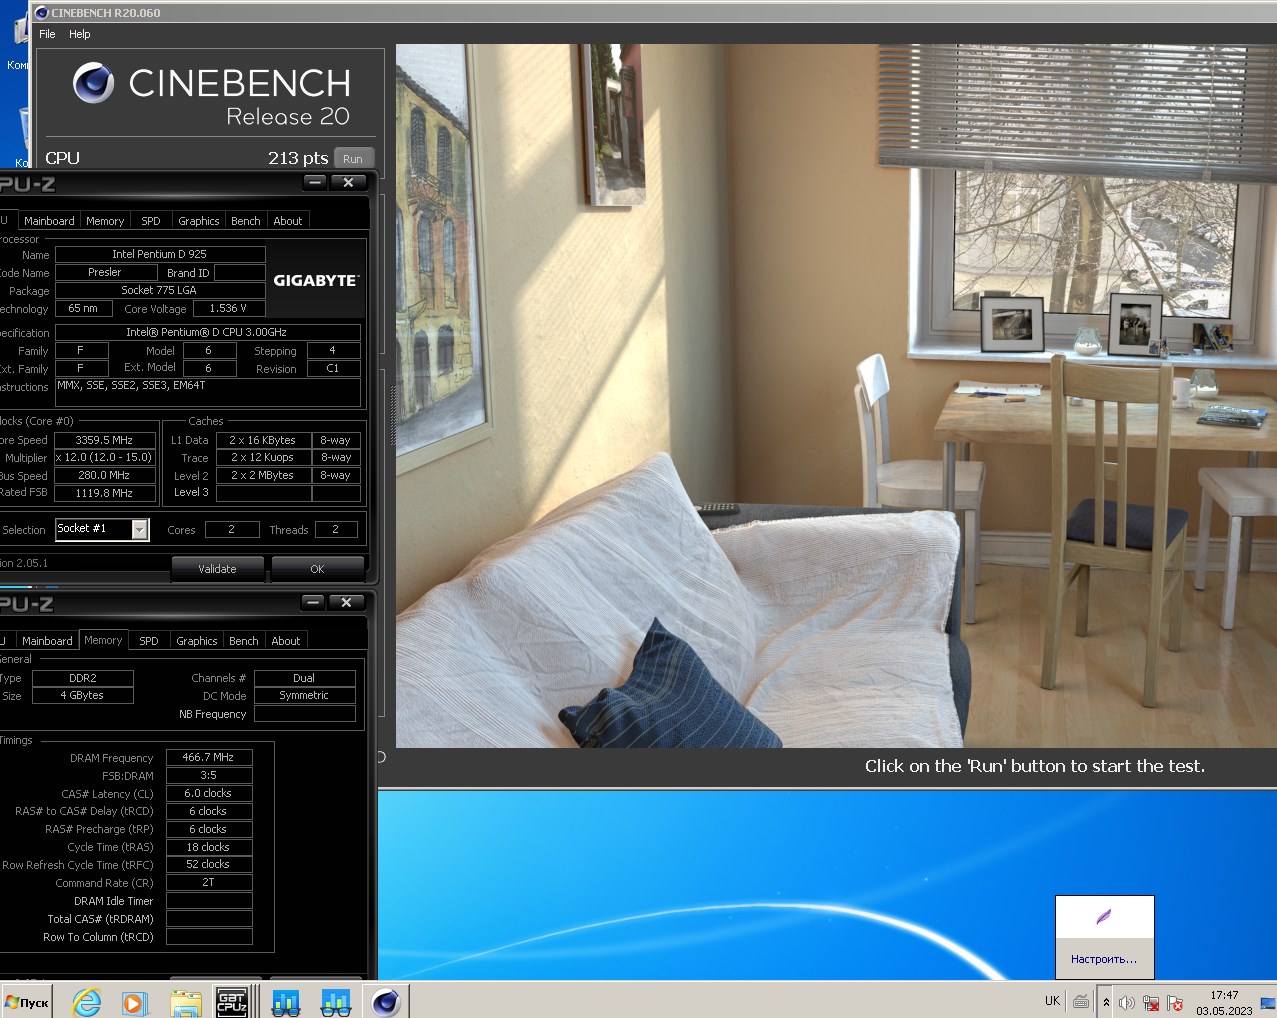The image size is (1277, 1018).
Task: Click the FSB:DRAM ratio value 3:5
Action: [x=209, y=775]
